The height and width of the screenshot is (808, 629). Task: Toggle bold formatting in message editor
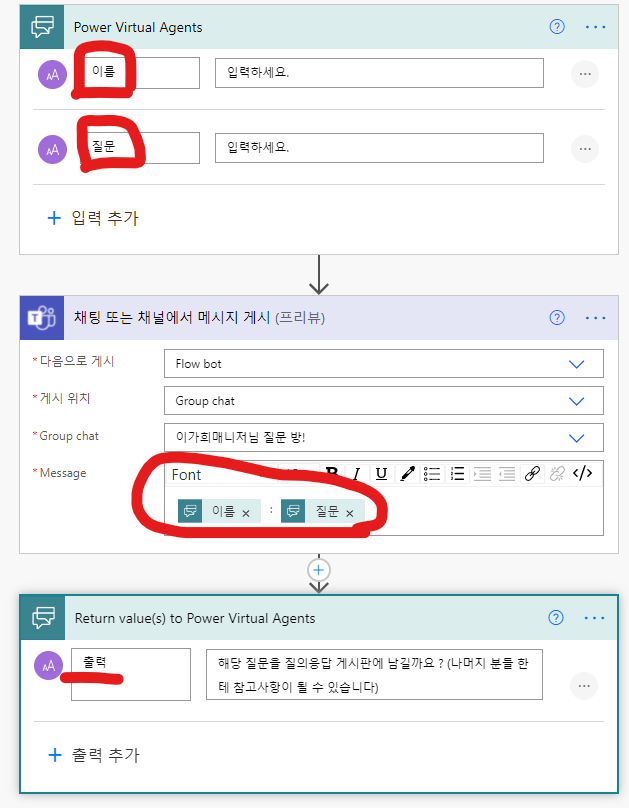(x=332, y=474)
